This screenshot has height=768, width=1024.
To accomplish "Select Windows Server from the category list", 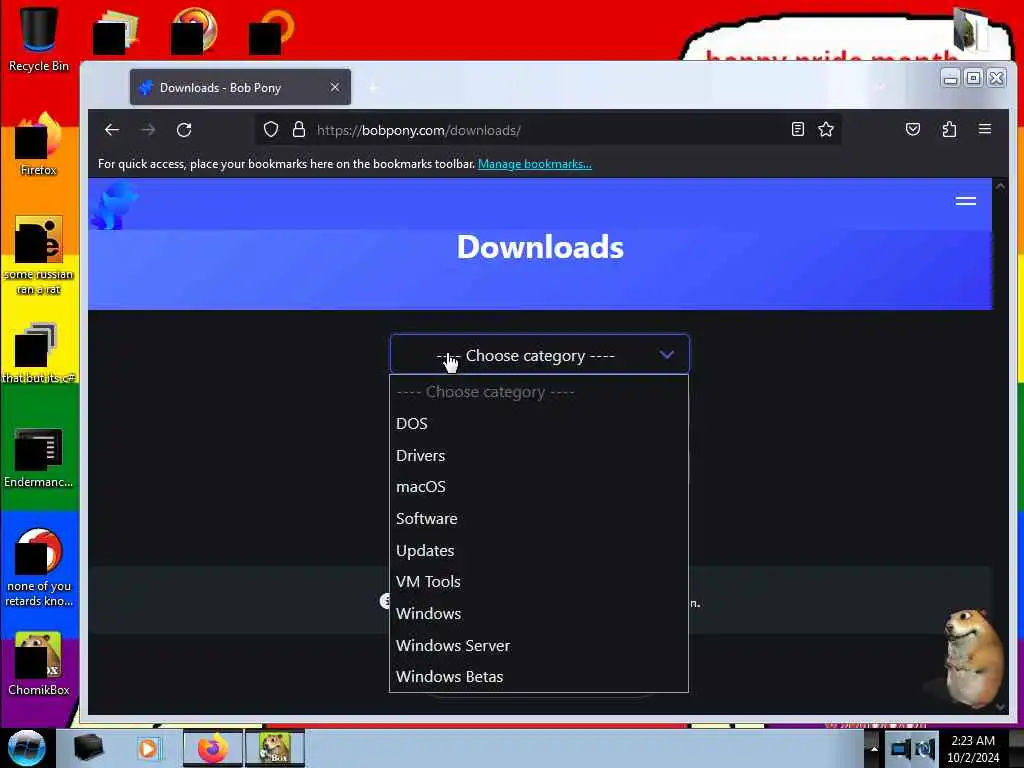I will pos(539,645).
